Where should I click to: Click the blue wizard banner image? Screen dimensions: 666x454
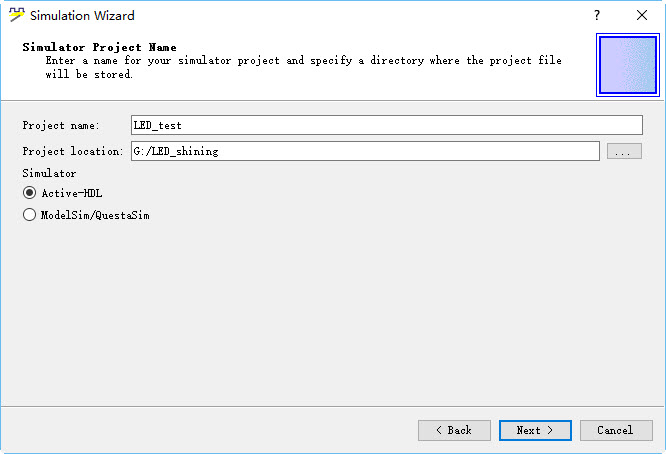[x=628, y=65]
